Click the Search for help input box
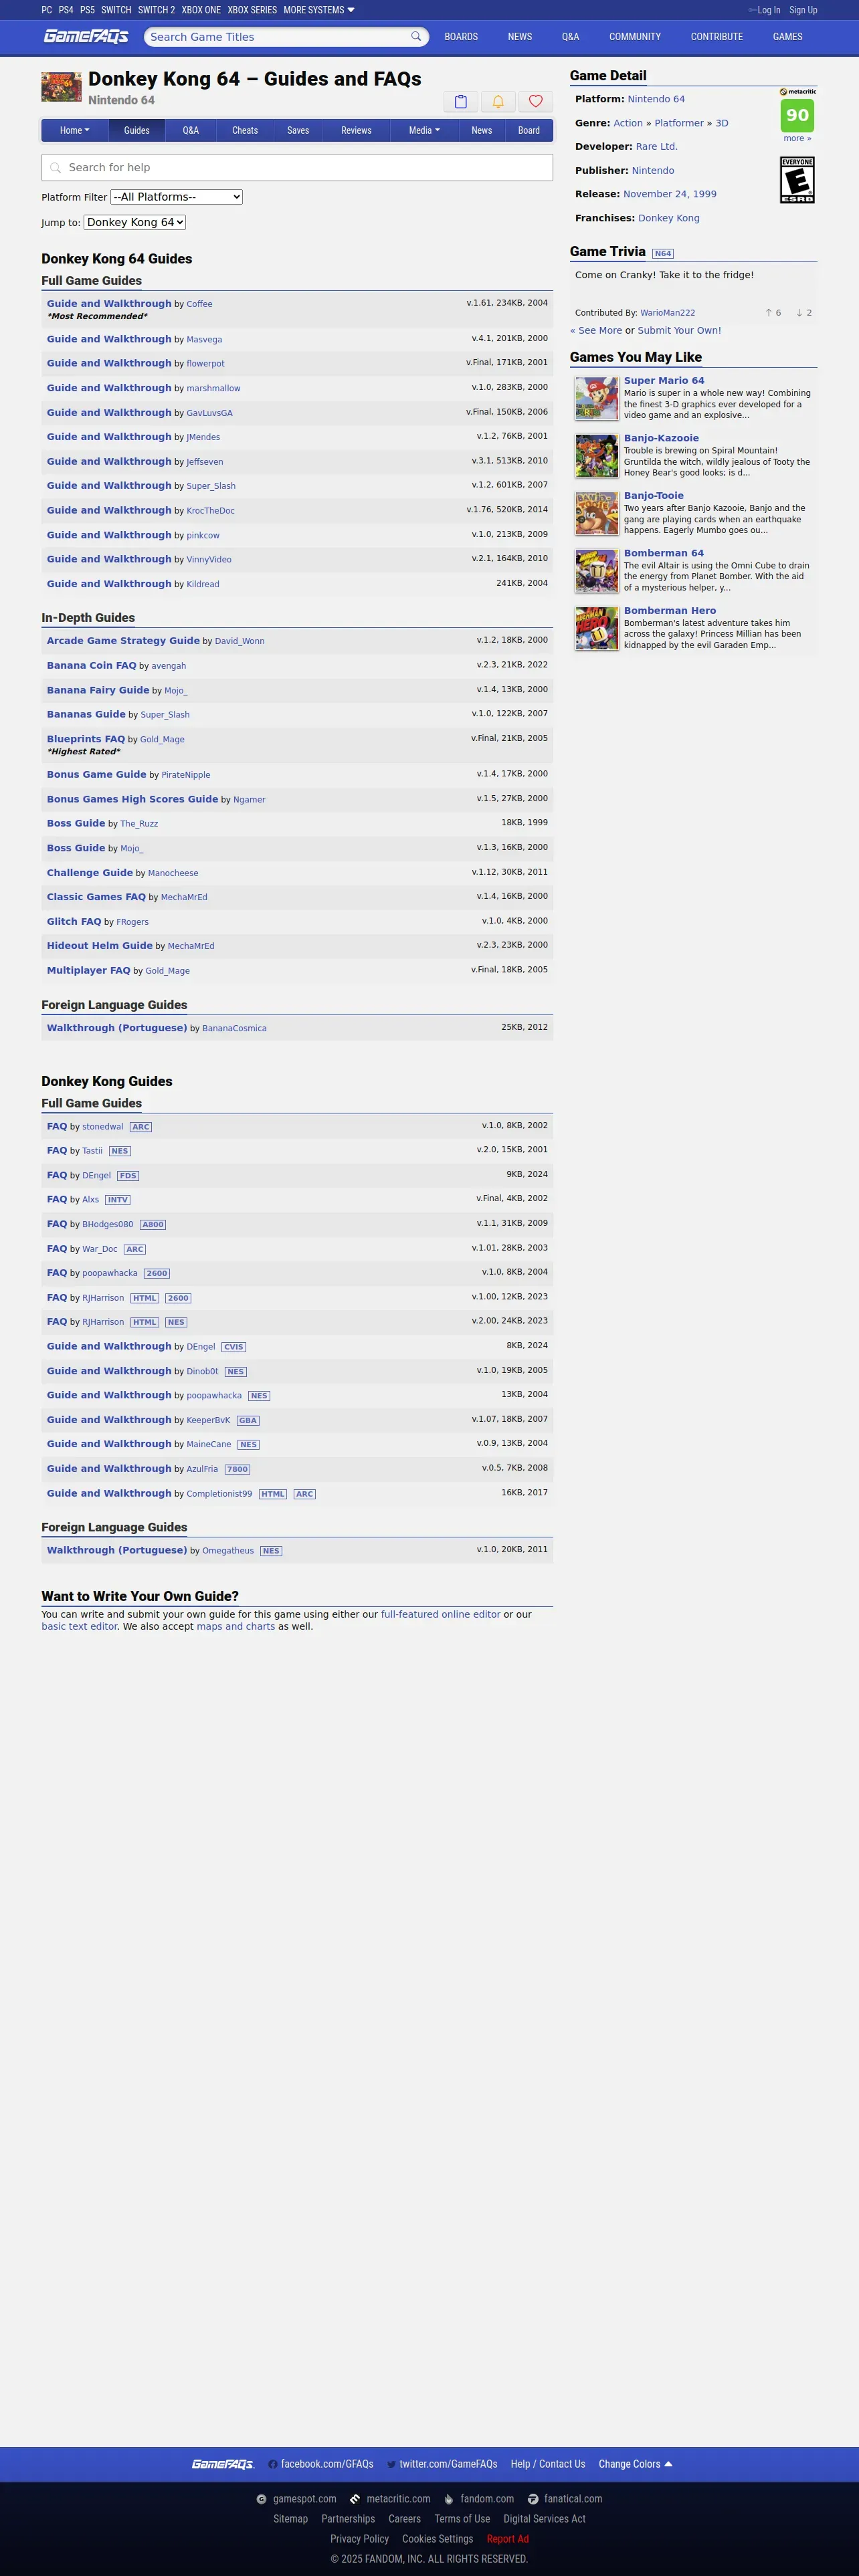859x2576 pixels. coord(297,167)
